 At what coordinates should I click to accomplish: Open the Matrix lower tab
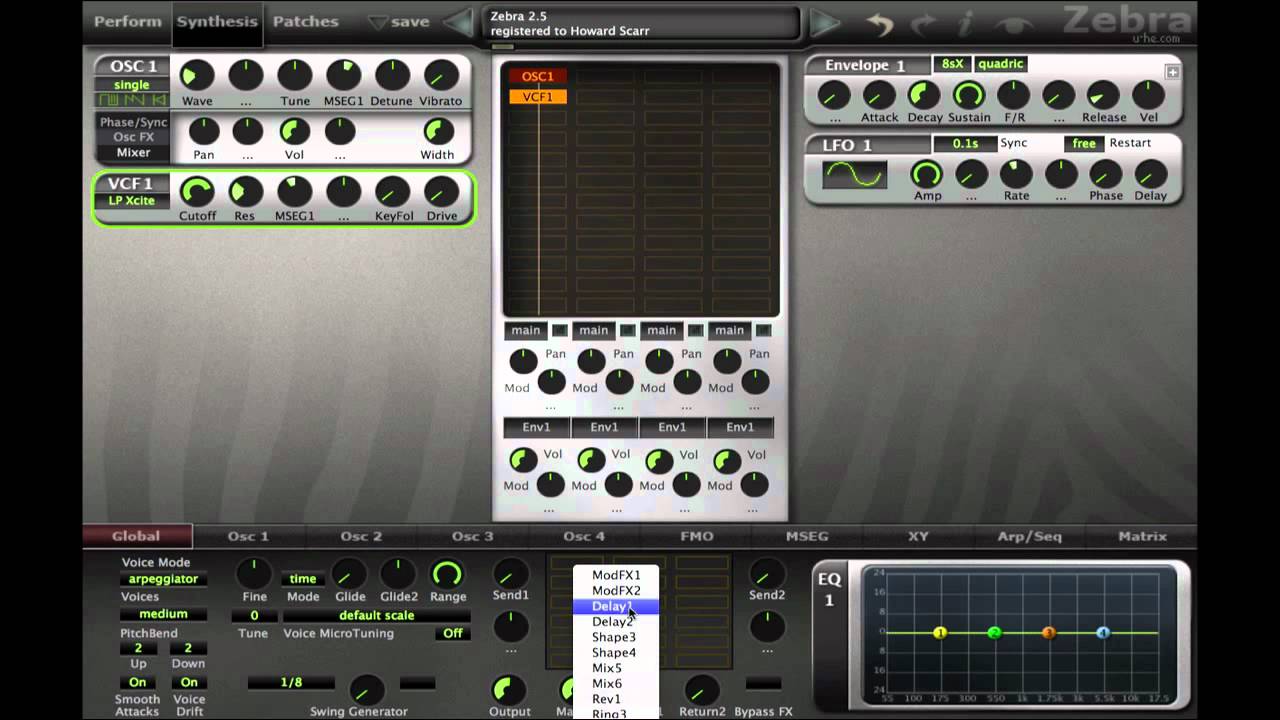tap(1142, 536)
